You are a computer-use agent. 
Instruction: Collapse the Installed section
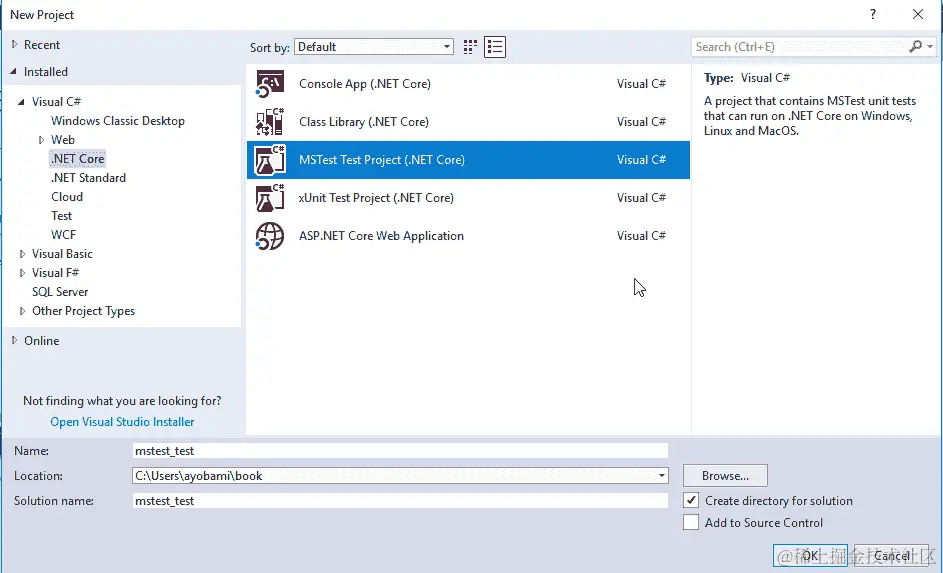point(13,72)
